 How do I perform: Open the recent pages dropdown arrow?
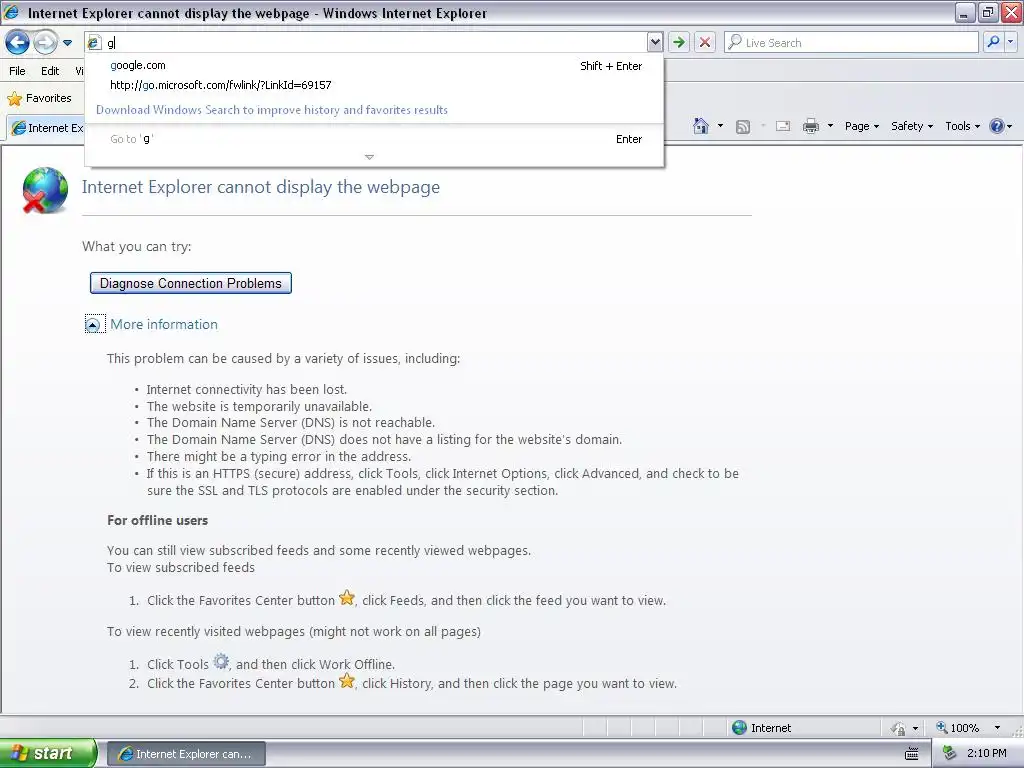pyautogui.click(x=67, y=43)
